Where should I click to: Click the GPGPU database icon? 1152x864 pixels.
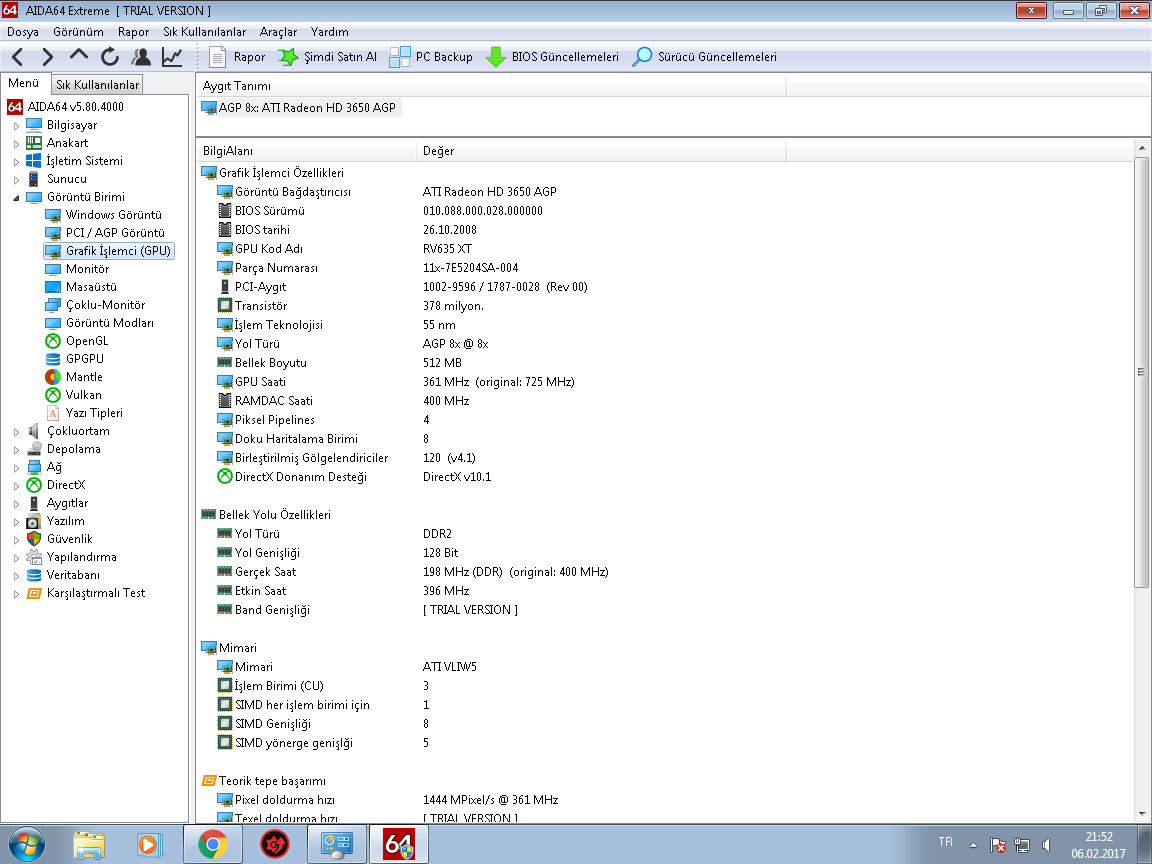53,359
